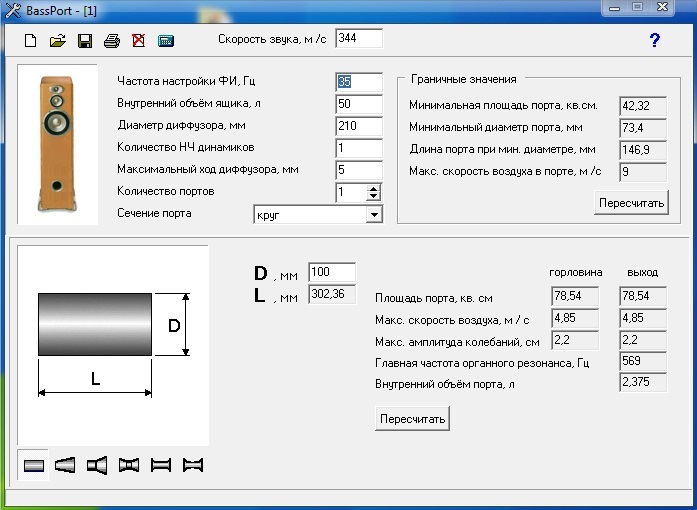Click the Длина порта value 146,9

(x=643, y=150)
